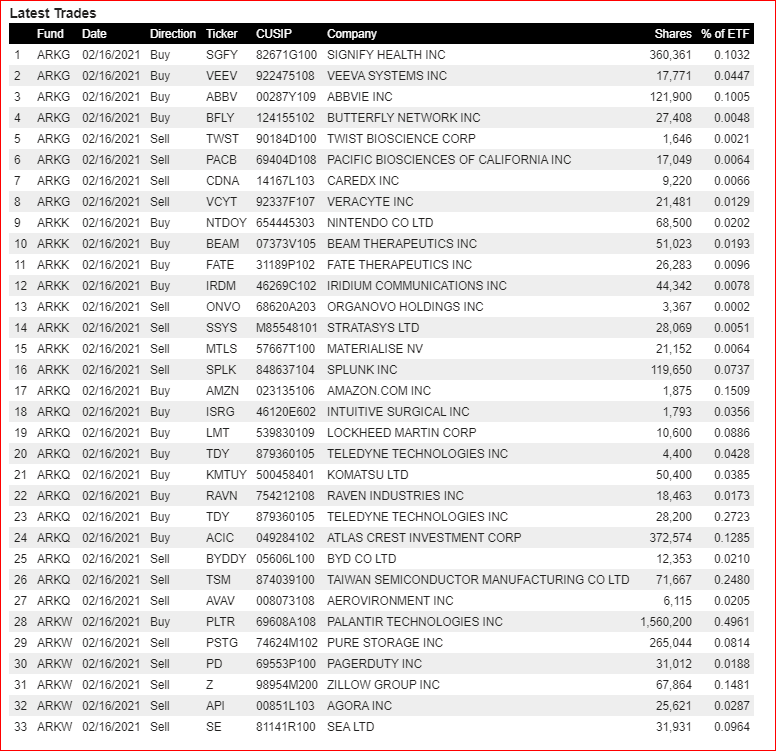This screenshot has height=751, width=776.
Task: Click the Shares column header
Action: click(673, 34)
